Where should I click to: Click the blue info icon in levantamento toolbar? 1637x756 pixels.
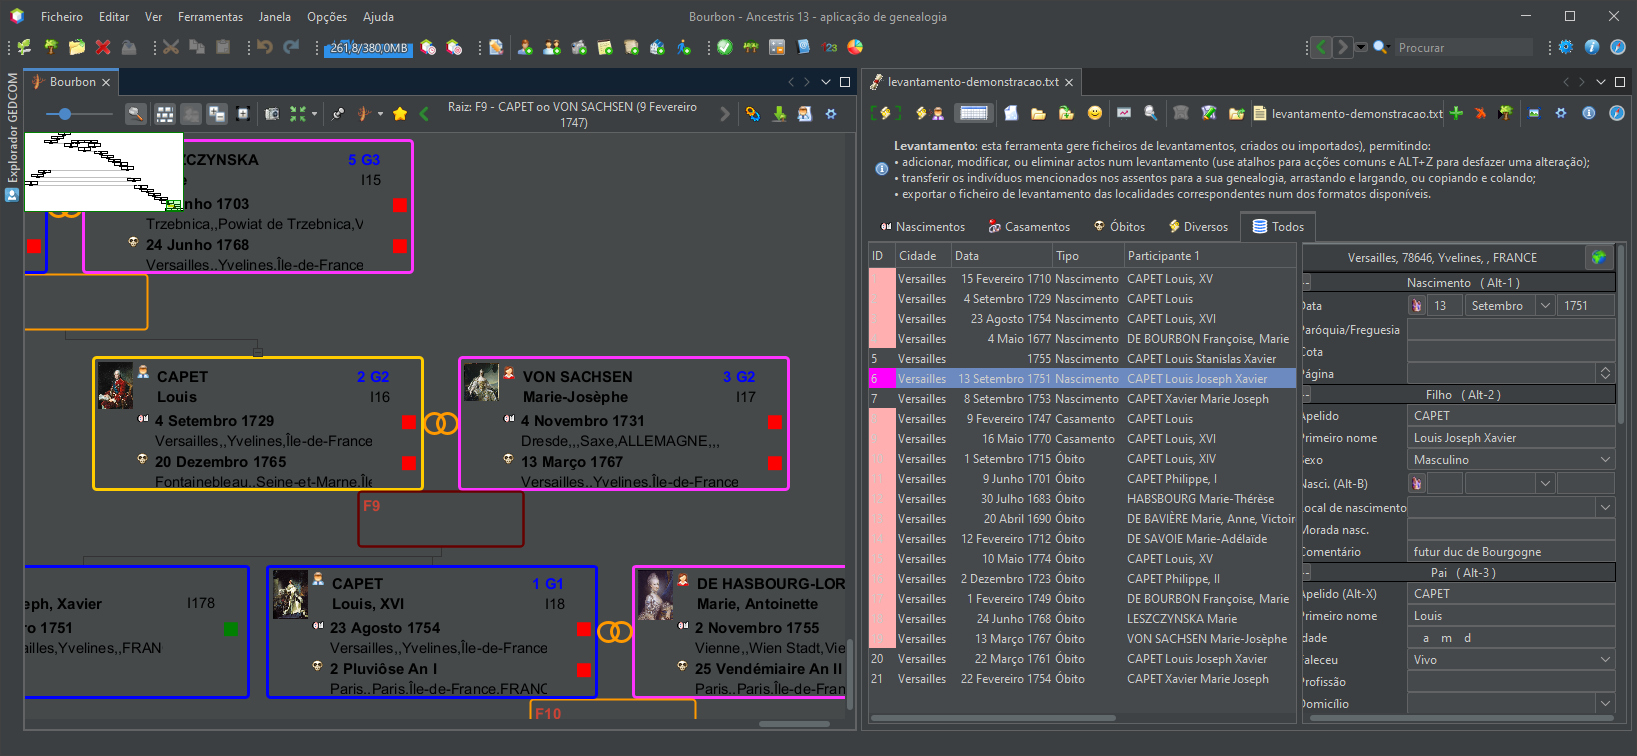(1589, 113)
